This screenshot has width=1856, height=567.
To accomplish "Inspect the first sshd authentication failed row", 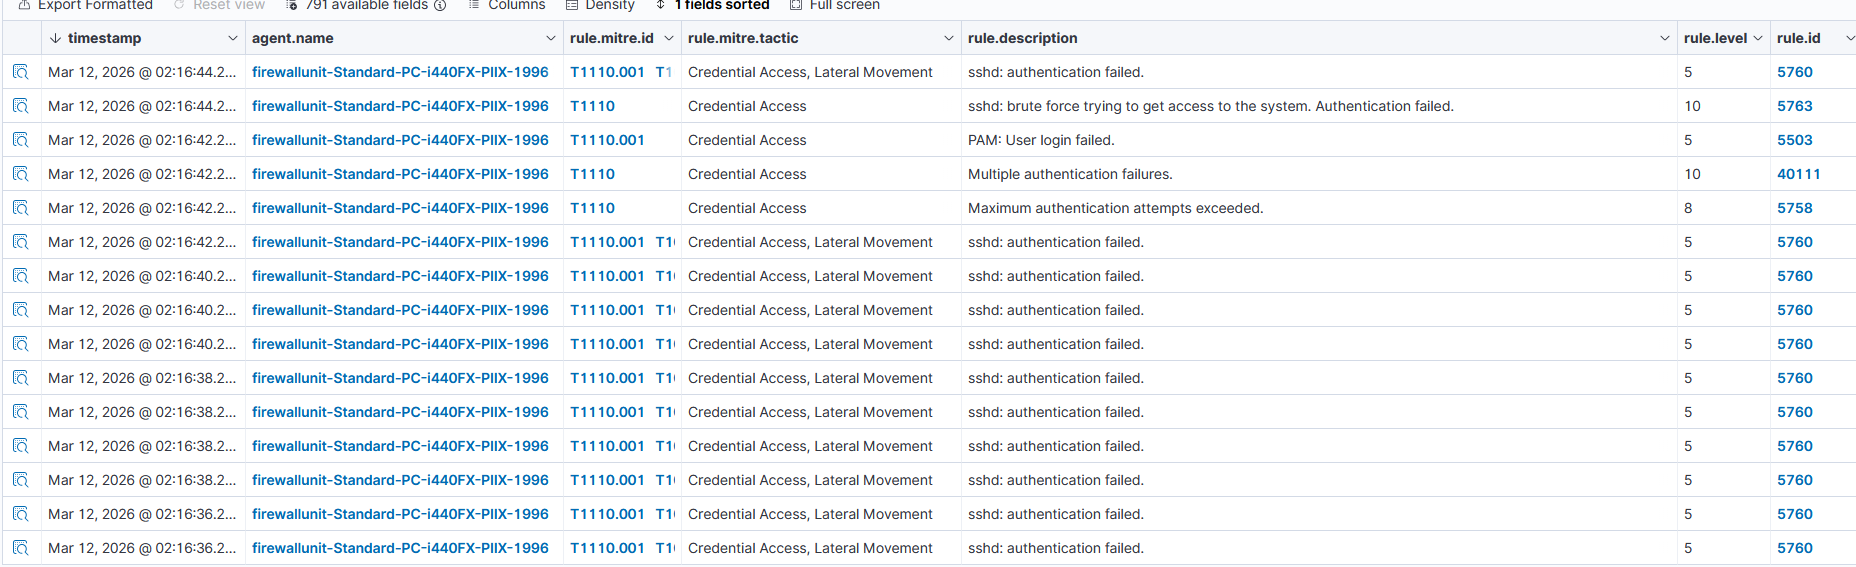I will coord(21,72).
